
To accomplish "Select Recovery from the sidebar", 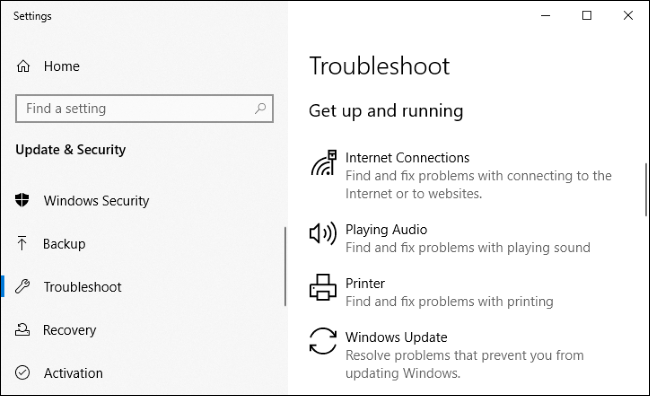I will point(70,330).
